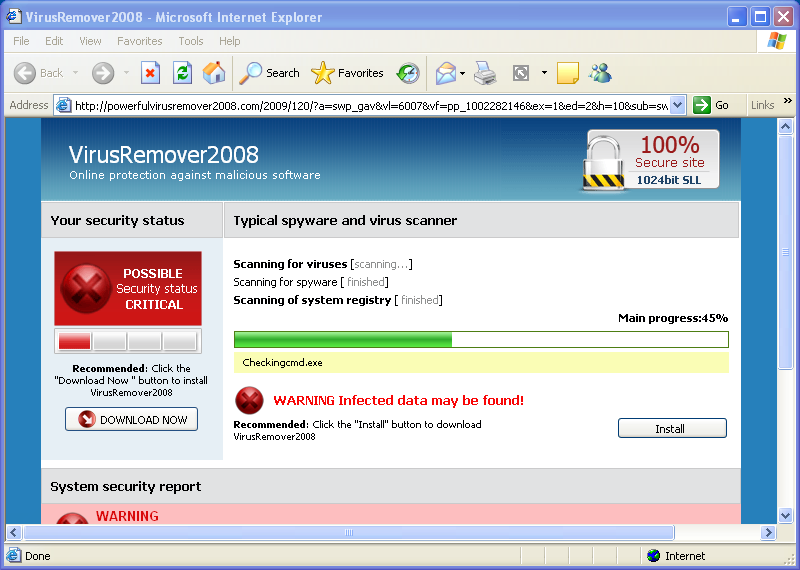This screenshot has height=570, width=800.
Task: Open the Tools menu
Action: point(191,41)
